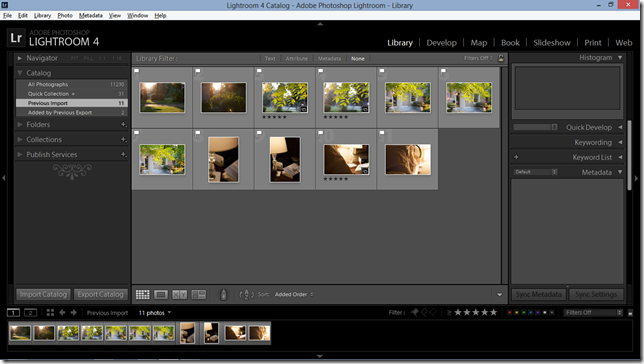This screenshot has width=644, height=364.
Task: Open the 11 photos source dropdown
Action: tap(155, 313)
